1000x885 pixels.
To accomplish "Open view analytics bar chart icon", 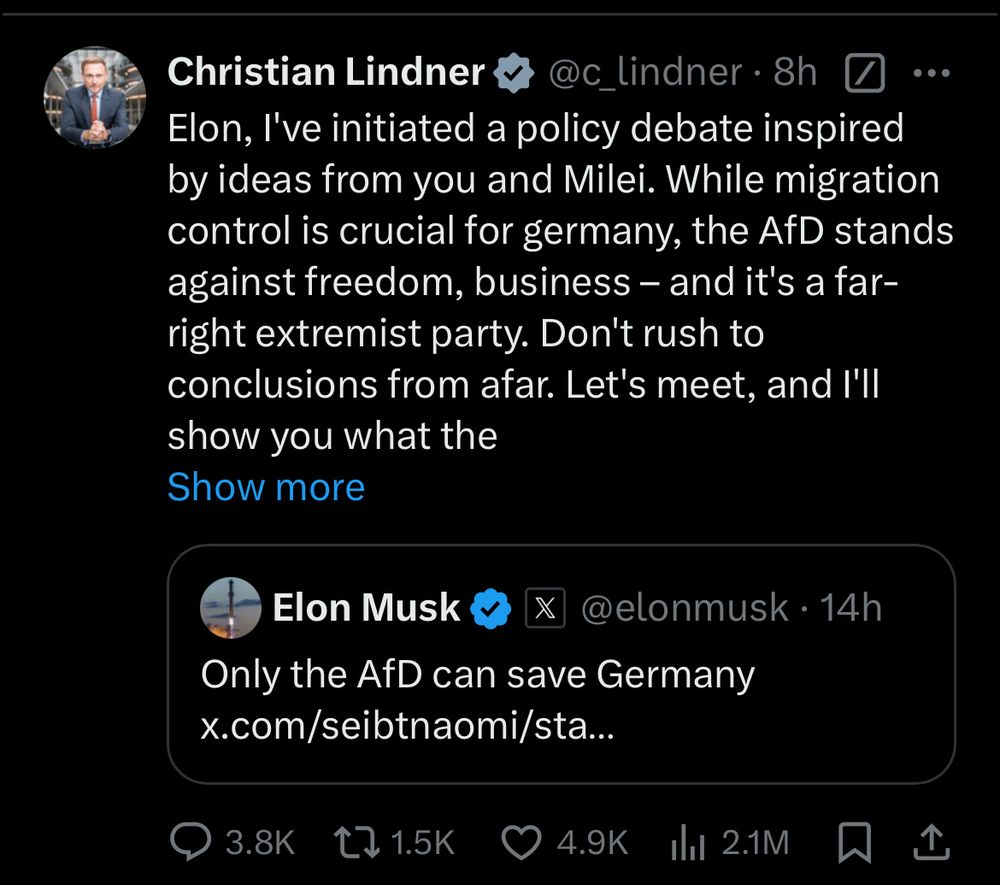I will coord(687,842).
